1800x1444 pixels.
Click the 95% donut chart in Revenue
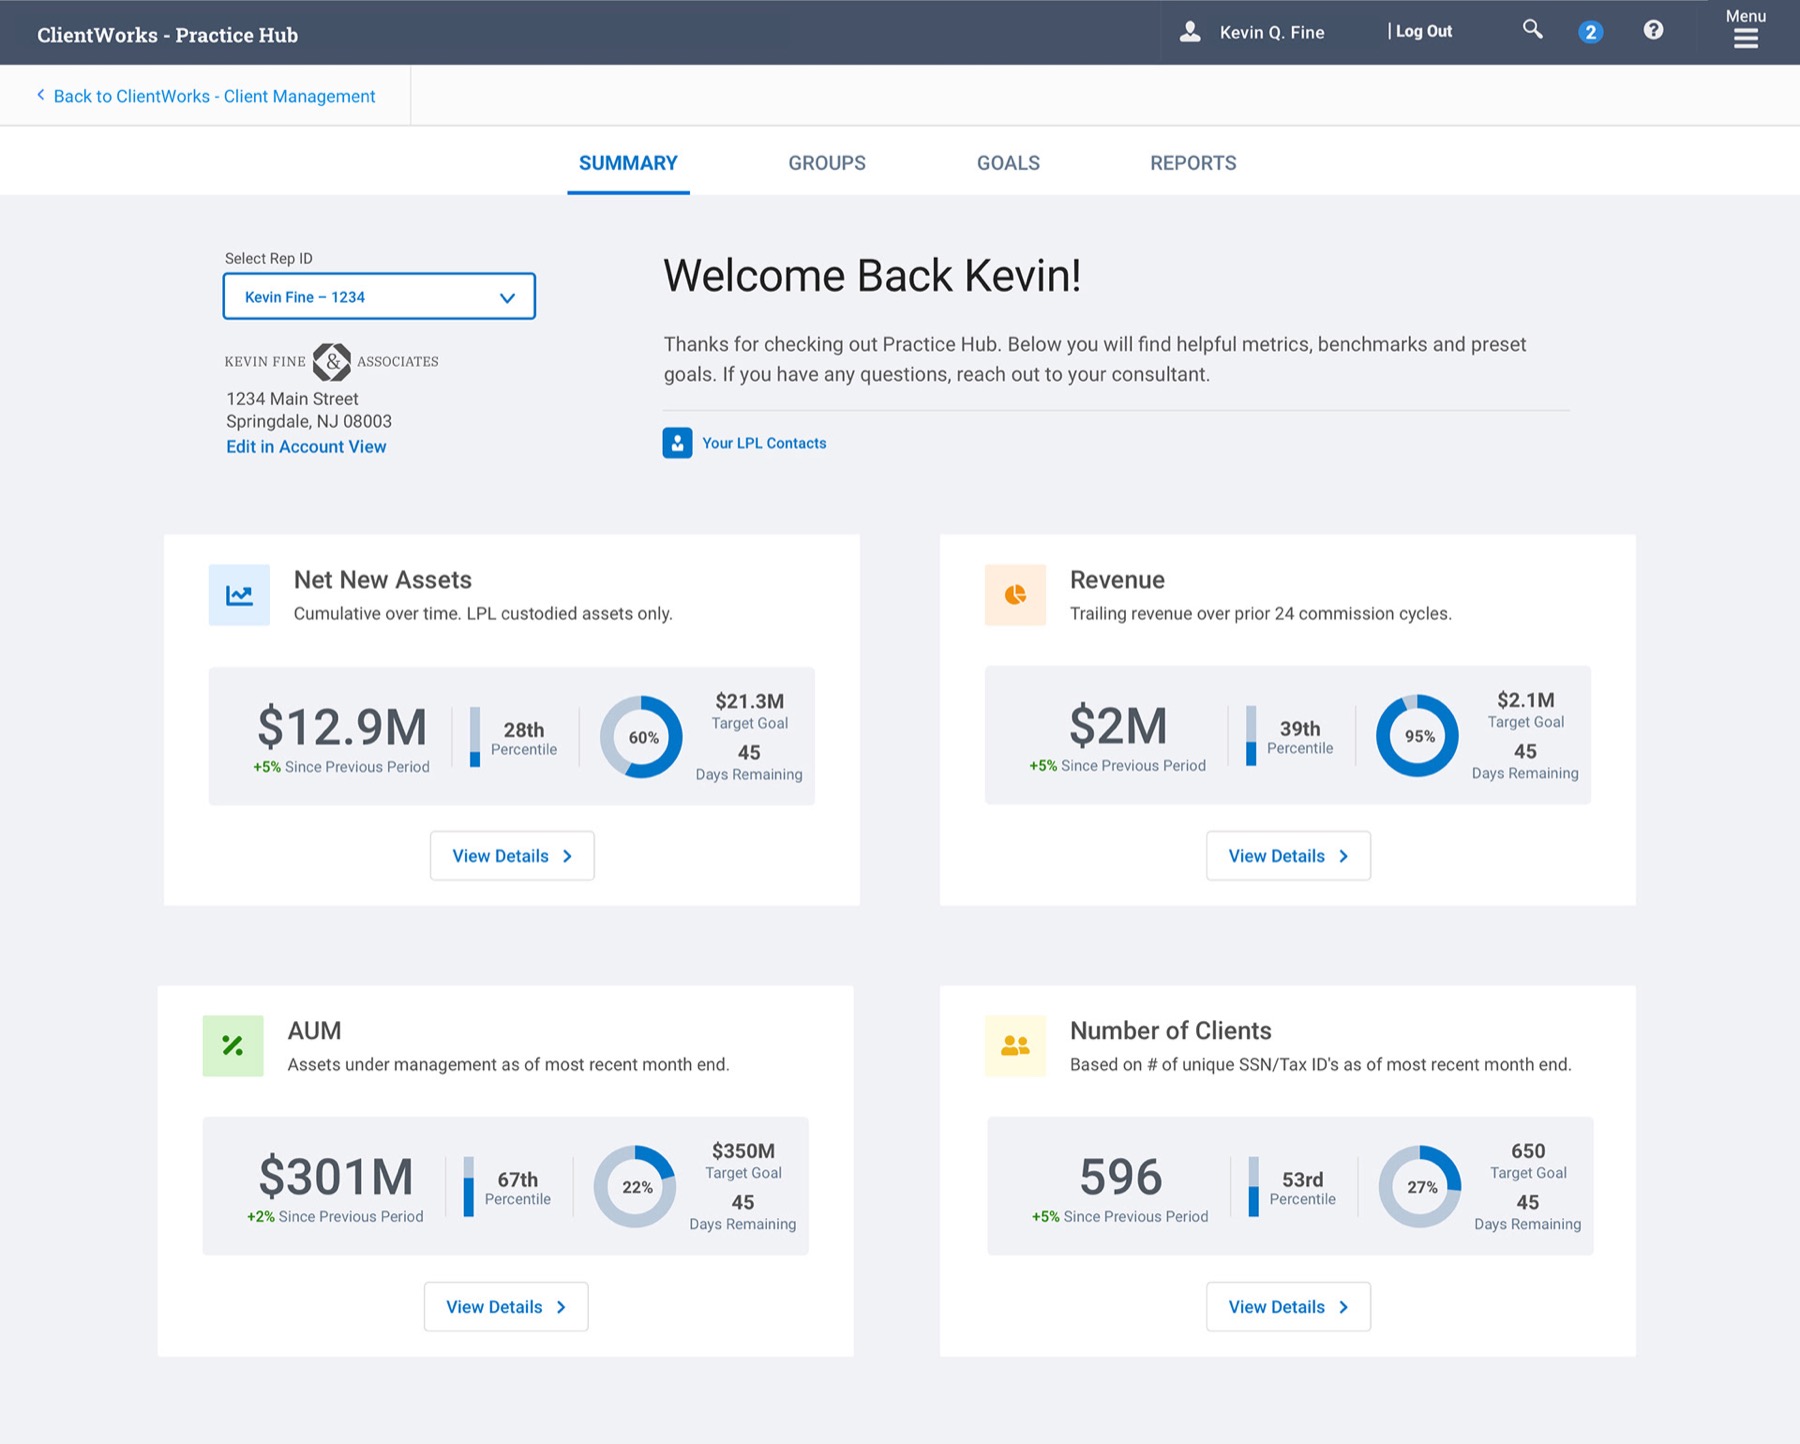(1417, 736)
